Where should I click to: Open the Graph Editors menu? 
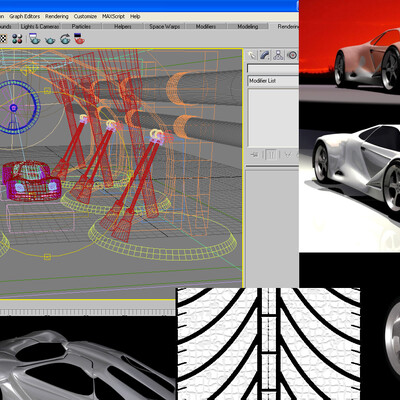click(24, 16)
